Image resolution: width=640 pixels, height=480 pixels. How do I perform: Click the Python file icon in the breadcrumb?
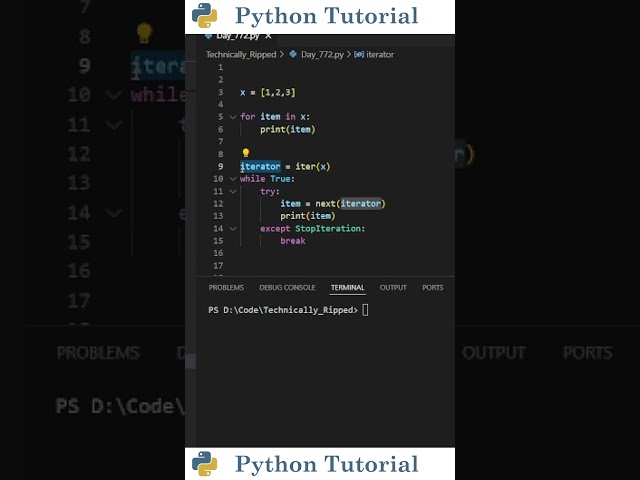point(293,54)
